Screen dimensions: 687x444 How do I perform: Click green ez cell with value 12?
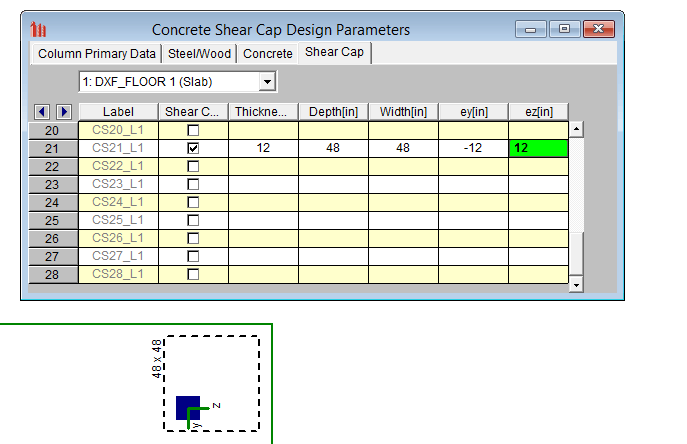pos(538,148)
